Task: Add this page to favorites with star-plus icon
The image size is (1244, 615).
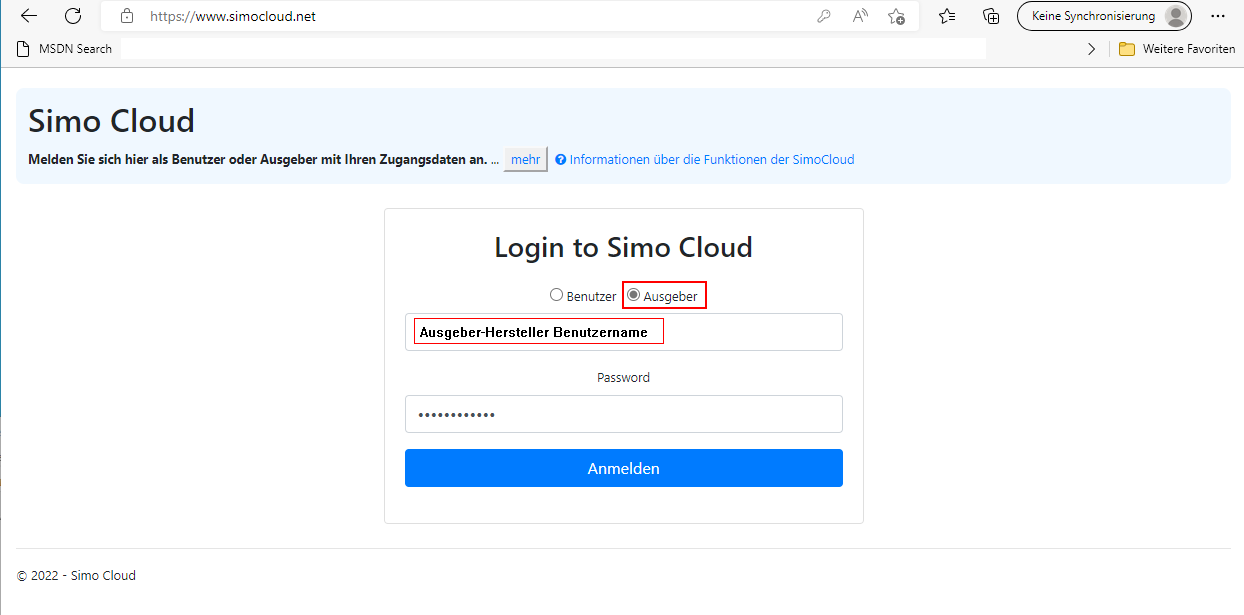Action: [896, 16]
